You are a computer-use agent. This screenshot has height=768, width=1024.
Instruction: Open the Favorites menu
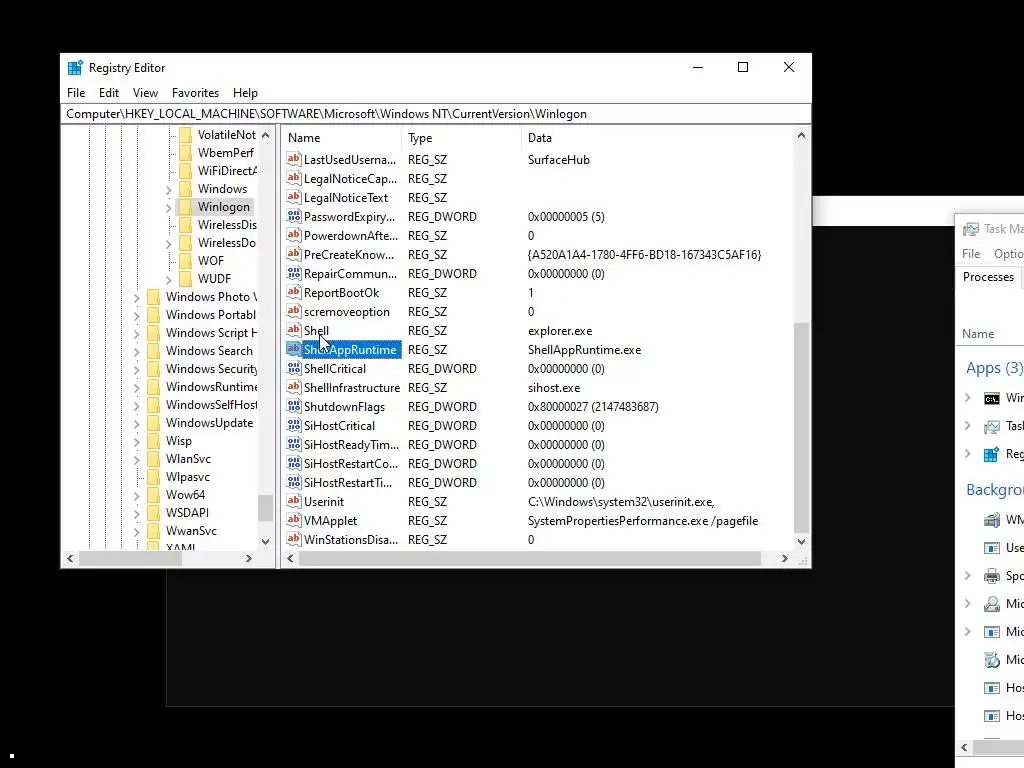tap(195, 93)
